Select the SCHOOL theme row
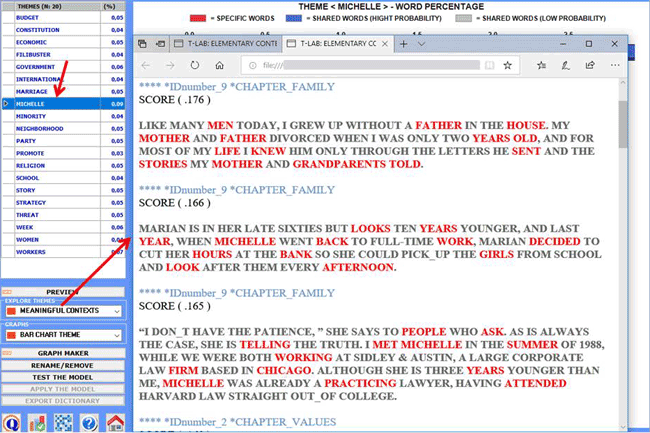This screenshot has width=650, height=433. pos(63,178)
